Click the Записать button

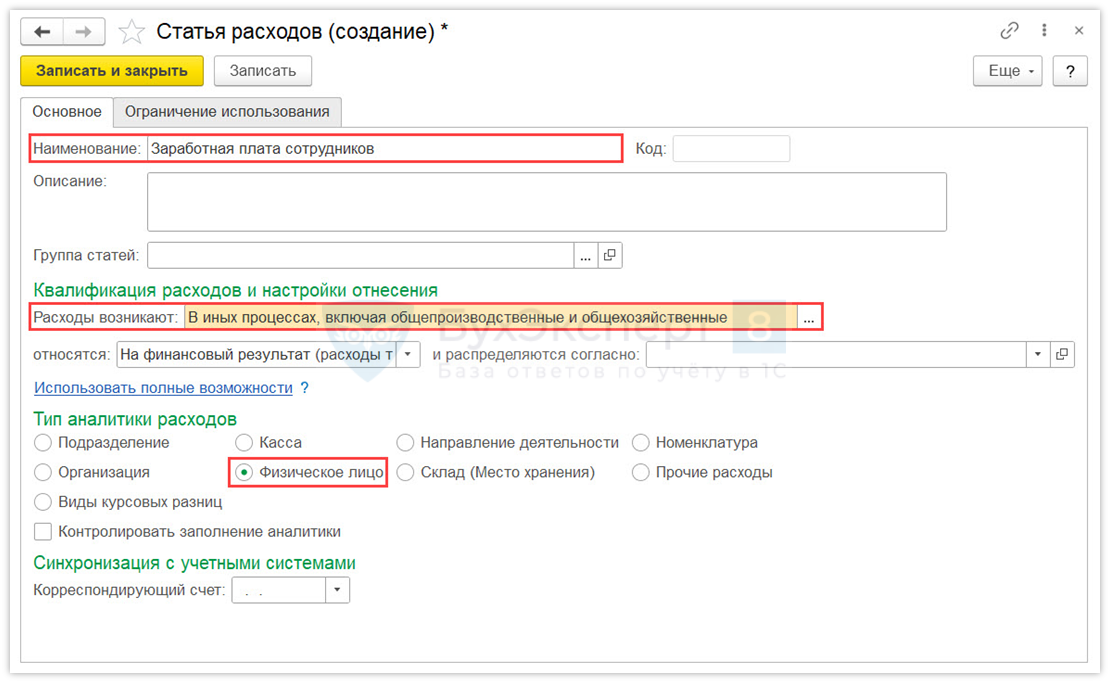[x=263, y=71]
